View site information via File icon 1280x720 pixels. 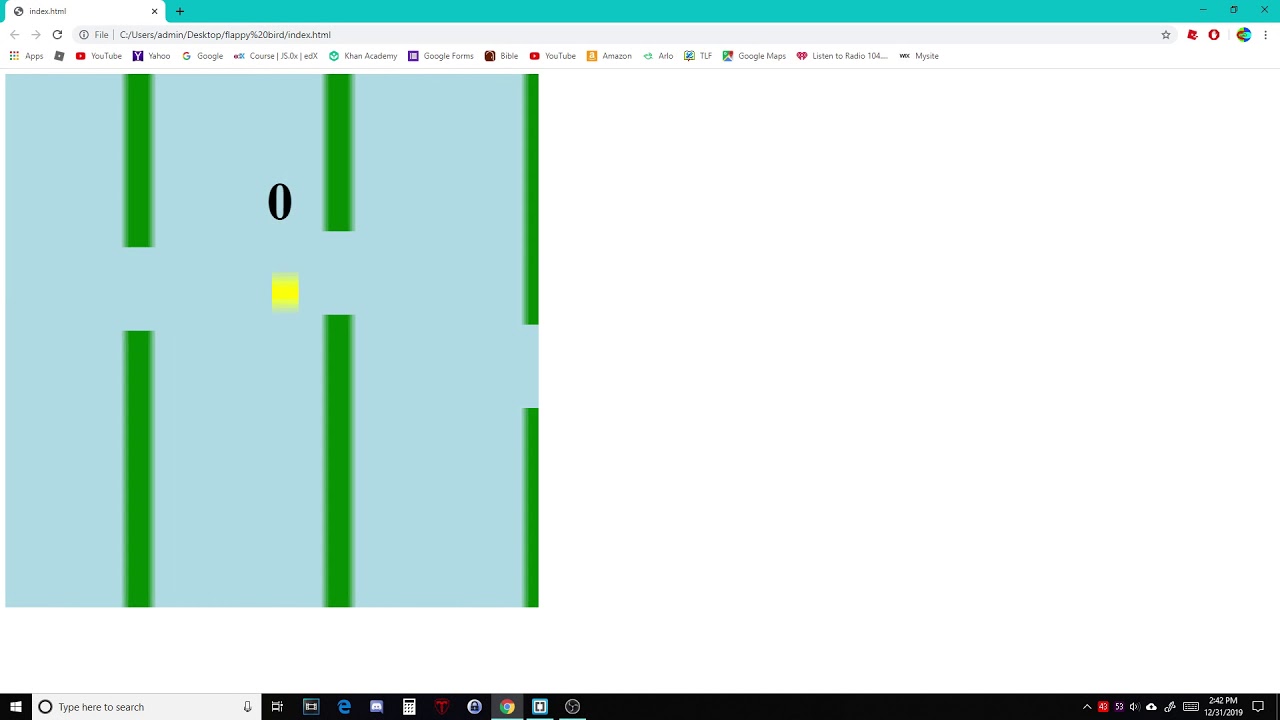94,34
